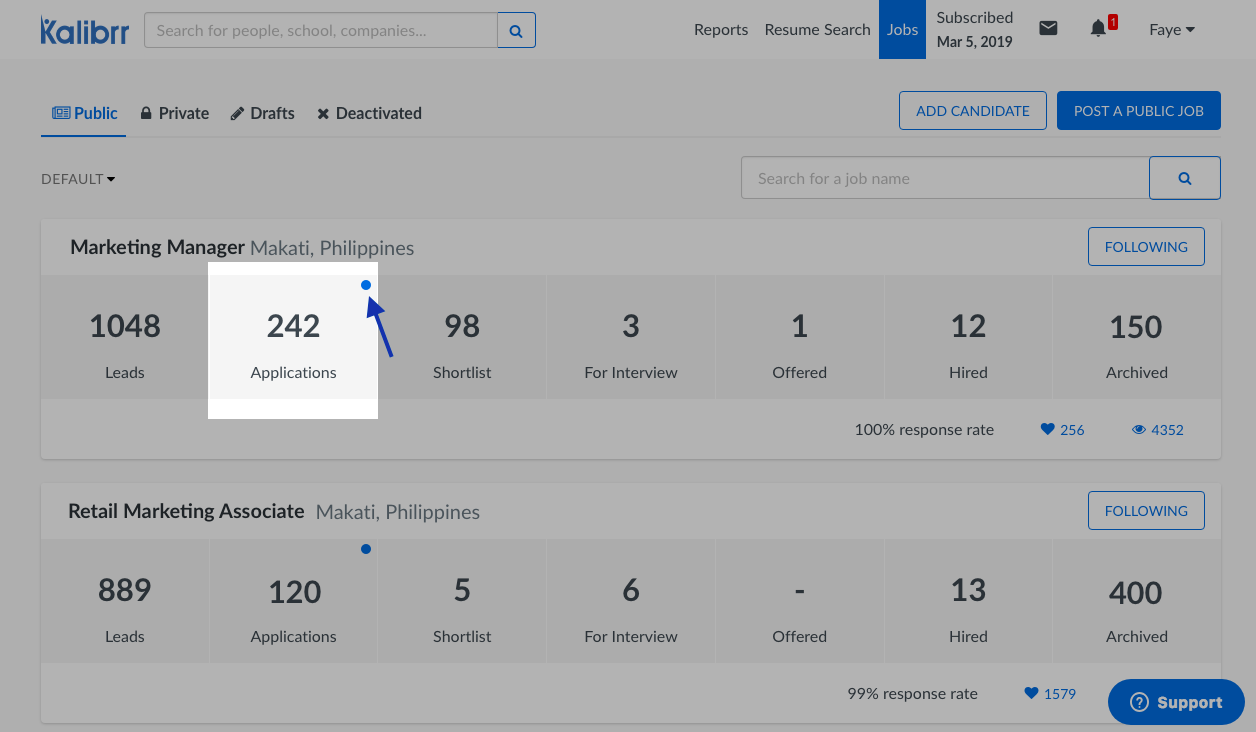
Task: Toggle FOLLOWING on Marketing Manager job
Action: pos(1145,247)
